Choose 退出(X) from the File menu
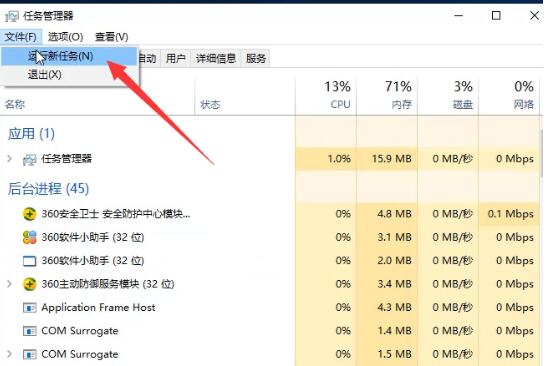Image resolution: width=550 pixels, height=366 pixels. [70, 74]
